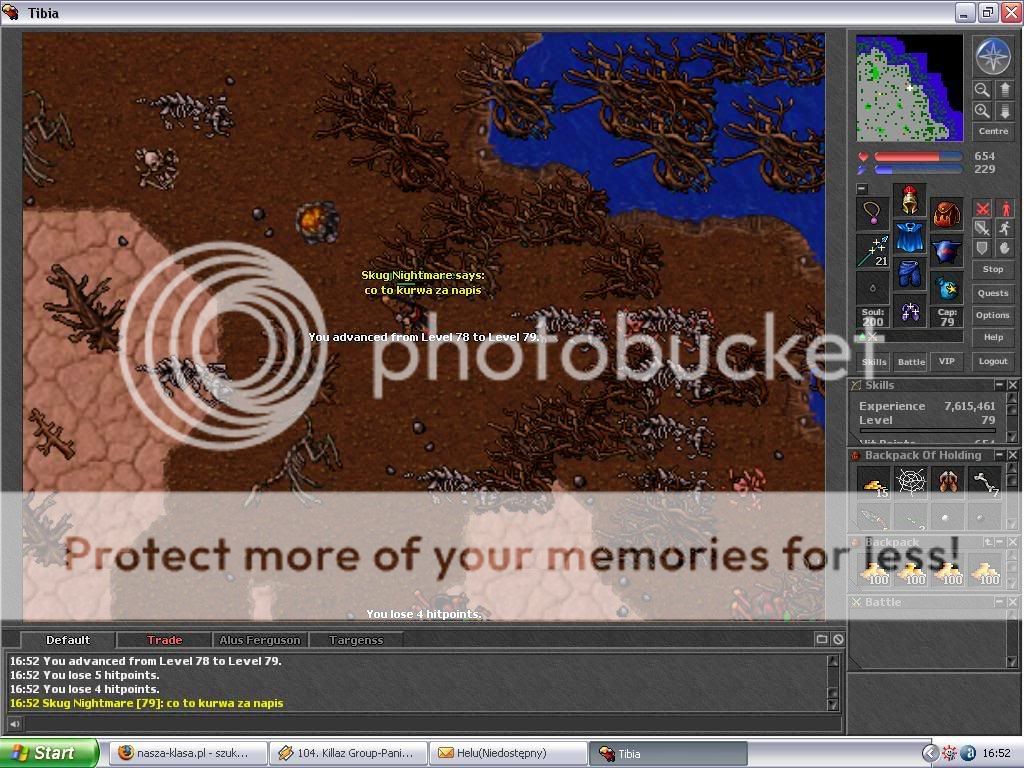Switch to Helu(Niedostępny) taskbar window
Viewport: 1024px width, 768px height.
(x=507, y=753)
